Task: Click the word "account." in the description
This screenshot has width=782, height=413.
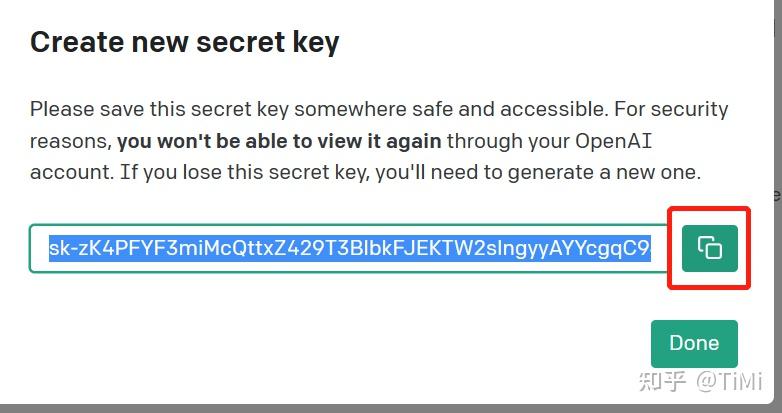Action: coord(69,172)
